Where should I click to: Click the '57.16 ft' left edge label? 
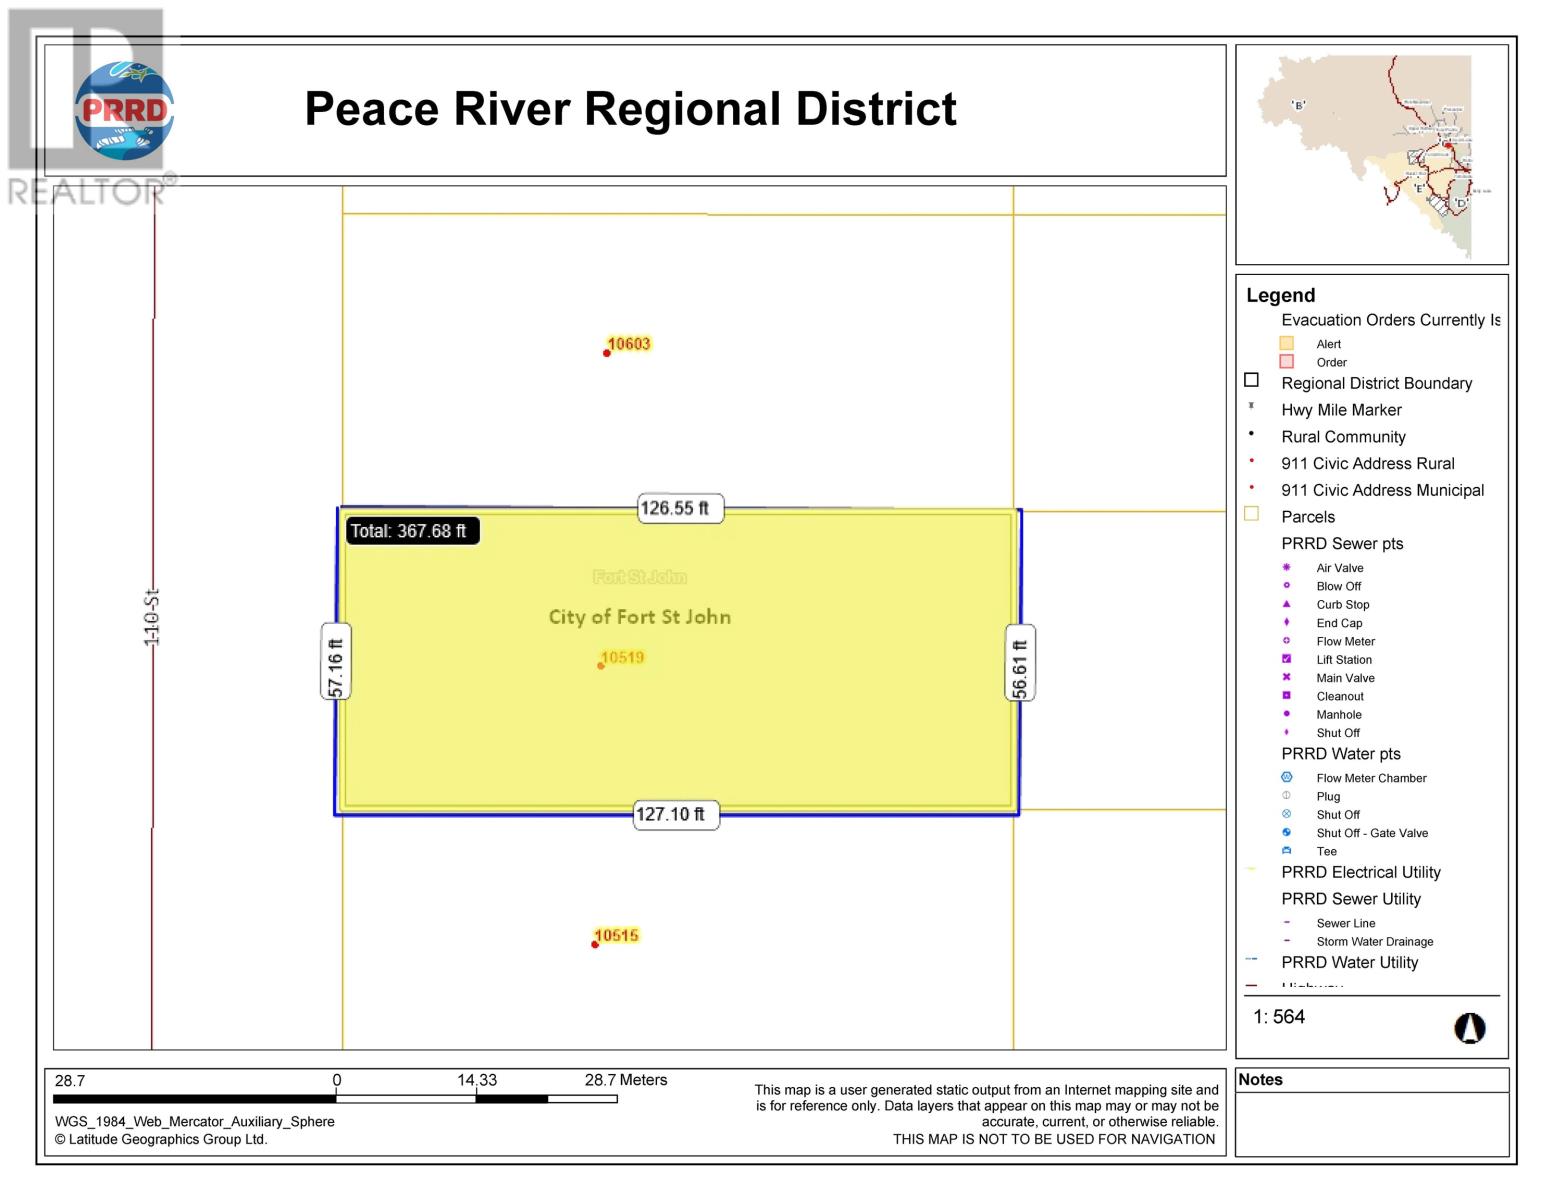pos(336,662)
